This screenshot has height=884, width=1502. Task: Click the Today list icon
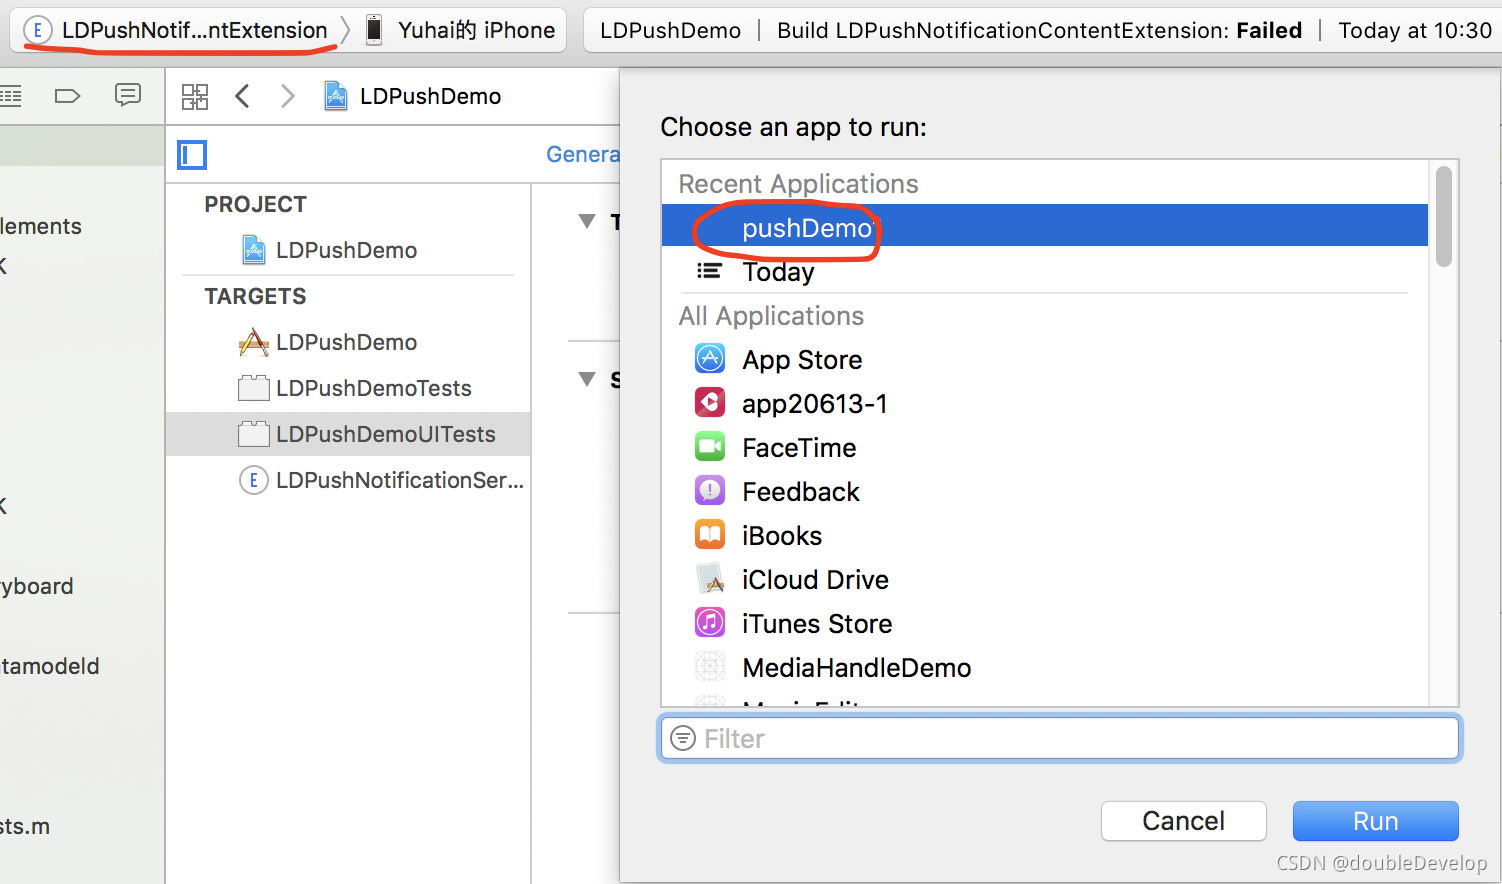coord(709,271)
